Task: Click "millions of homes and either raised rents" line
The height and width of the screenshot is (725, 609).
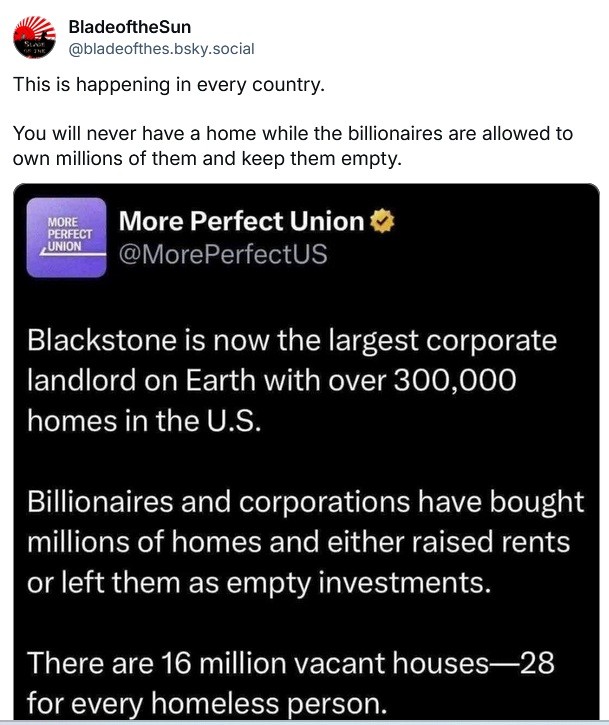Action: (298, 541)
